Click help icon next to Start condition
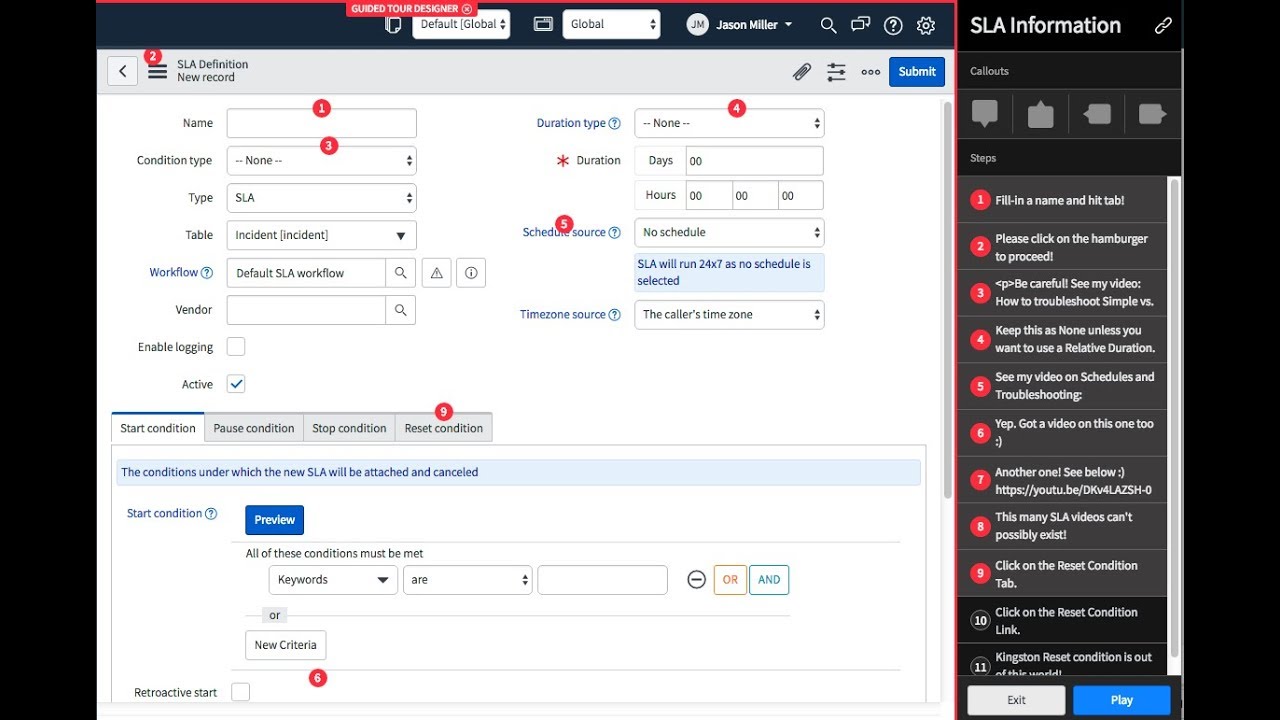 (211, 513)
